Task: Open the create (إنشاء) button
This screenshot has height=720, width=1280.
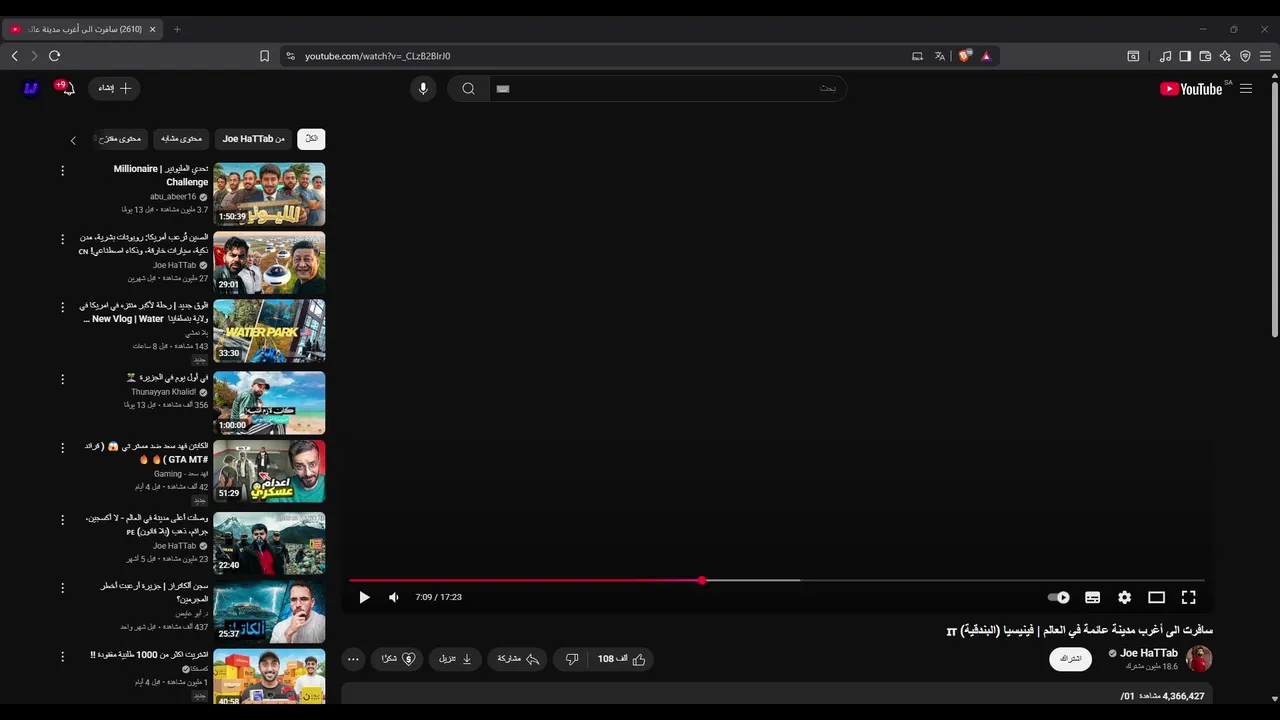Action: coord(114,88)
